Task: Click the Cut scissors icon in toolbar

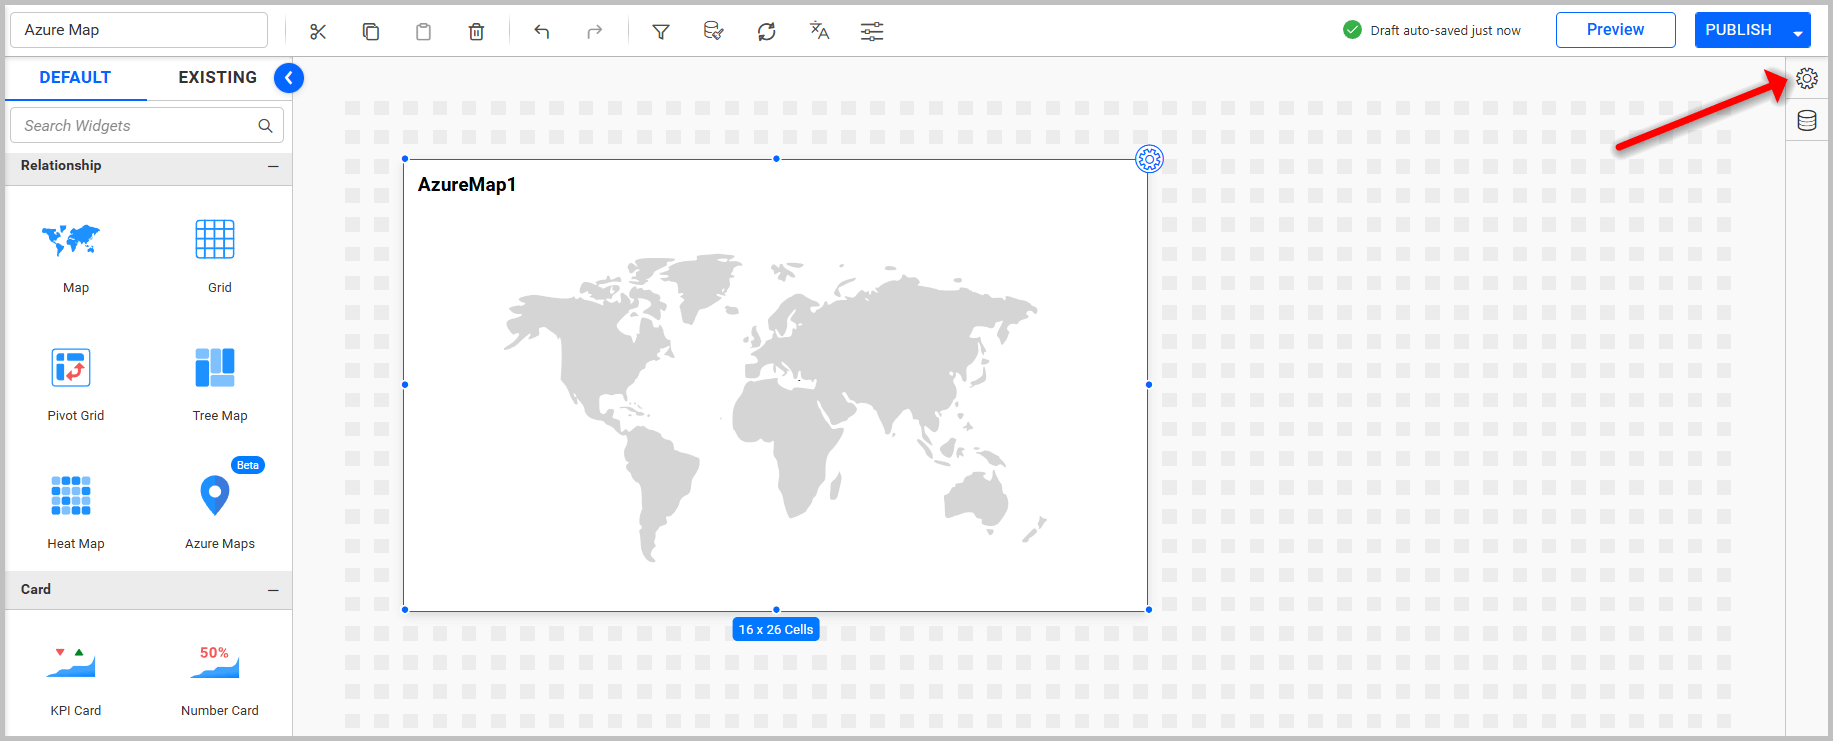Action: click(x=318, y=32)
